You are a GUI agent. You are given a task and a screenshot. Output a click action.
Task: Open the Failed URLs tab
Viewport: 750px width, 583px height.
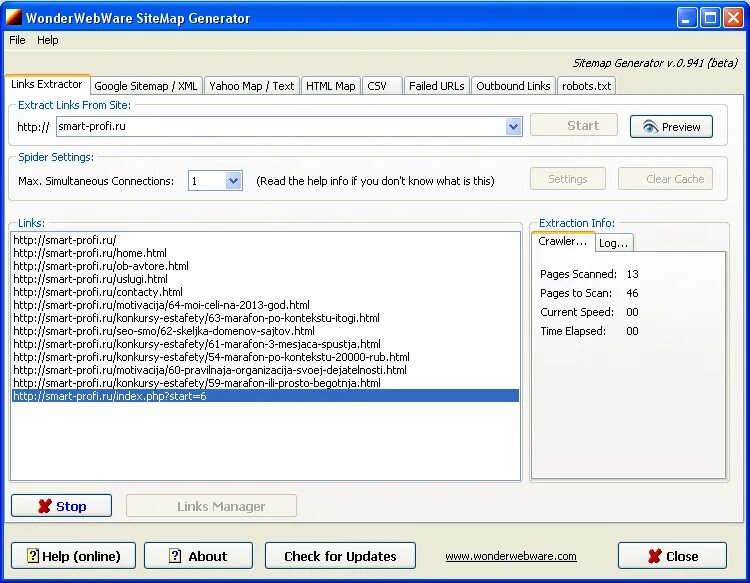(x=436, y=86)
